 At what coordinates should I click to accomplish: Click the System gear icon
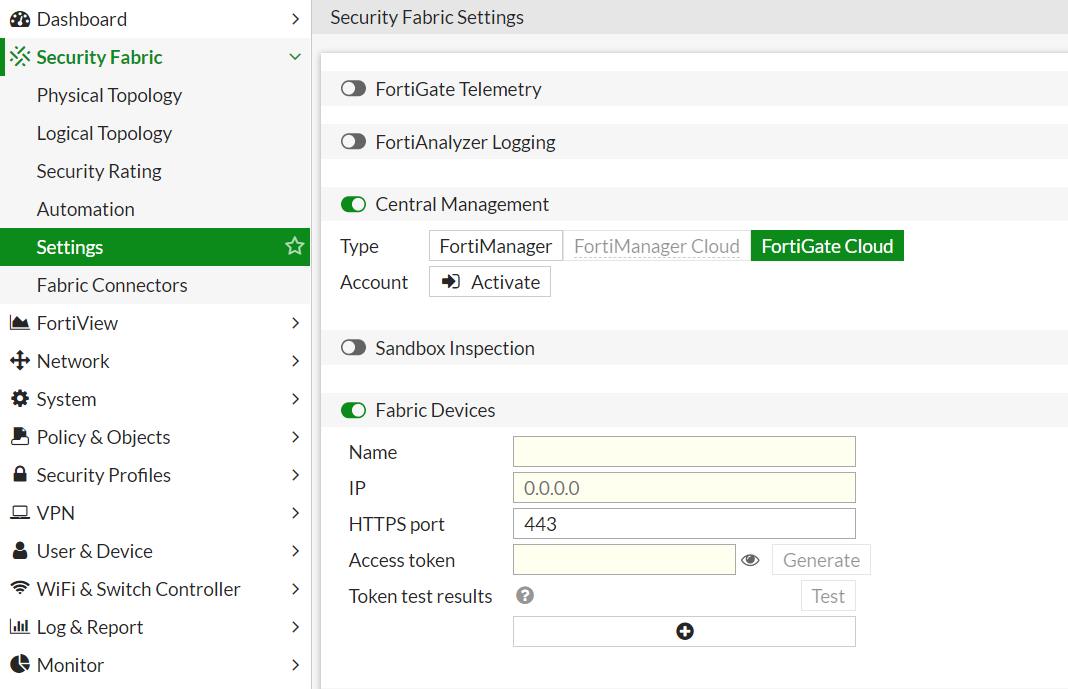coord(20,398)
